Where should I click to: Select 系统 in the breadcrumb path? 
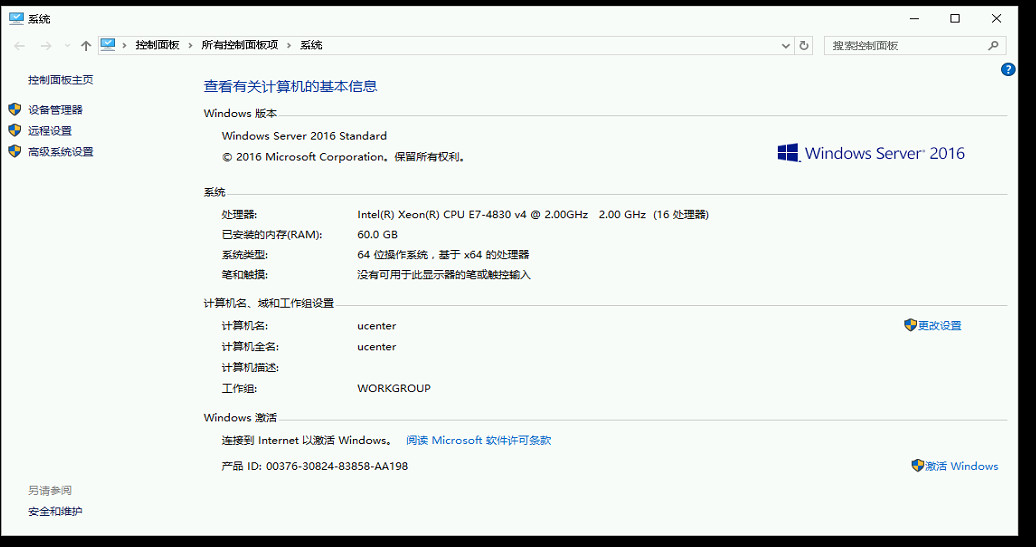pos(311,46)
